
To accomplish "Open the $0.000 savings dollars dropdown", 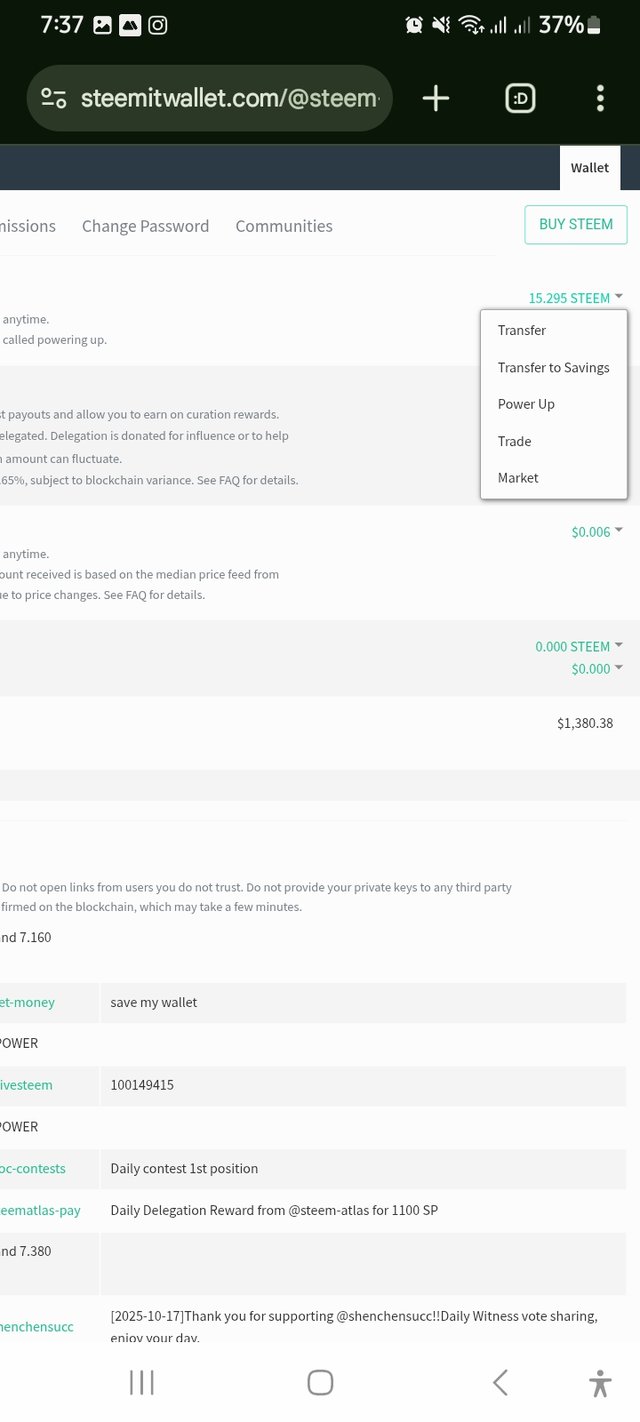I will click(x=596, y=669).
